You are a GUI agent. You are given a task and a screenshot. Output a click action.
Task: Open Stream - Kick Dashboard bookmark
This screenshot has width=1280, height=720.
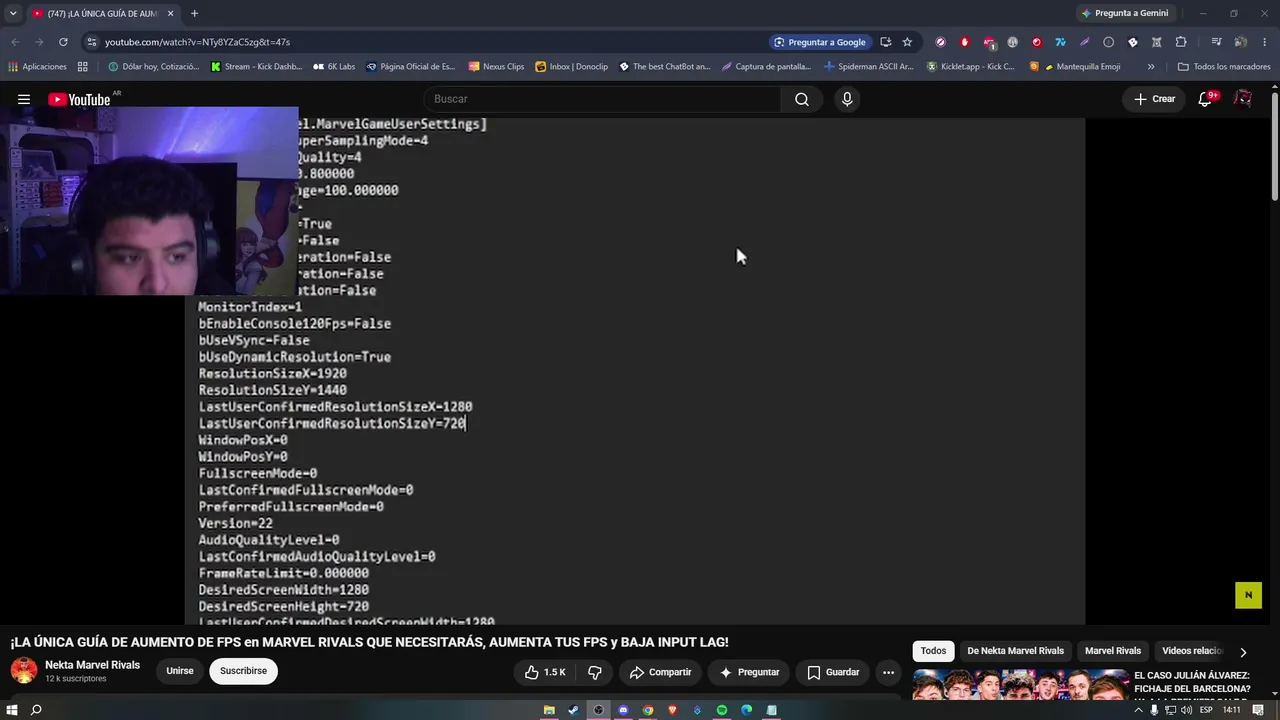pos(256,67)
